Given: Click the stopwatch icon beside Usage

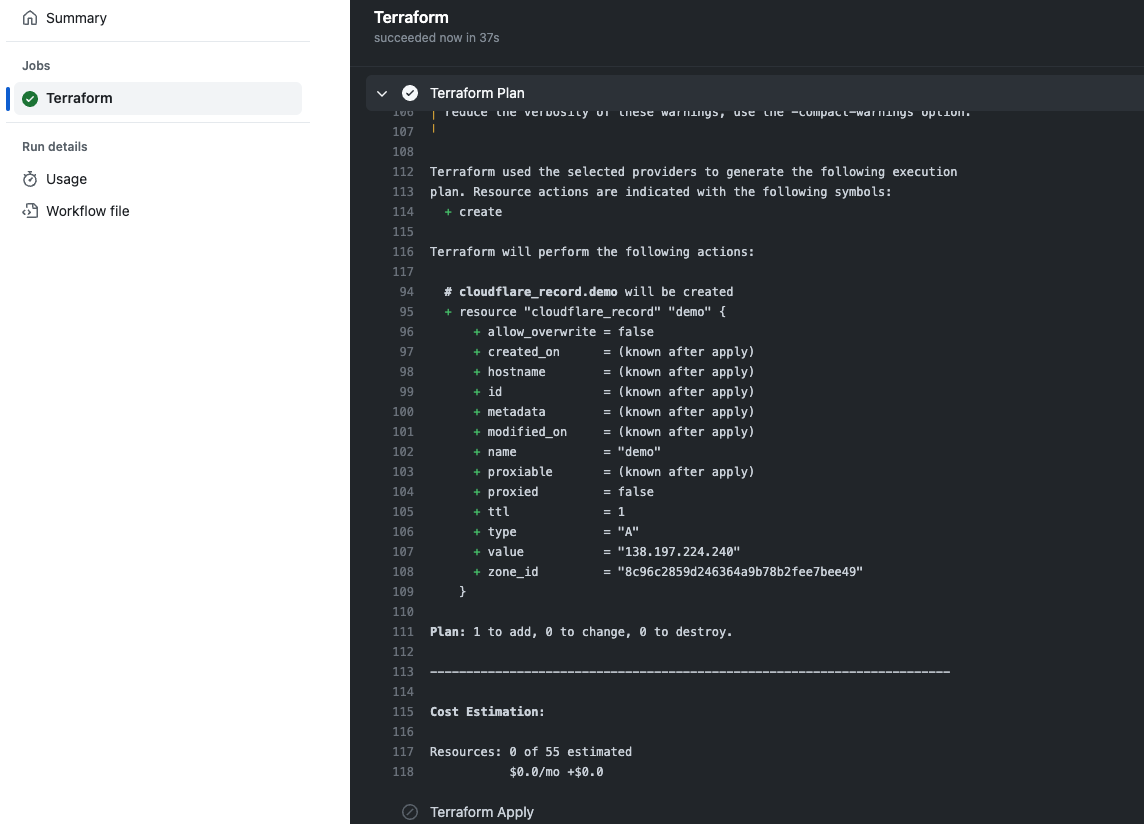Looking at the screenshot, I should click(x=30, y=179).
